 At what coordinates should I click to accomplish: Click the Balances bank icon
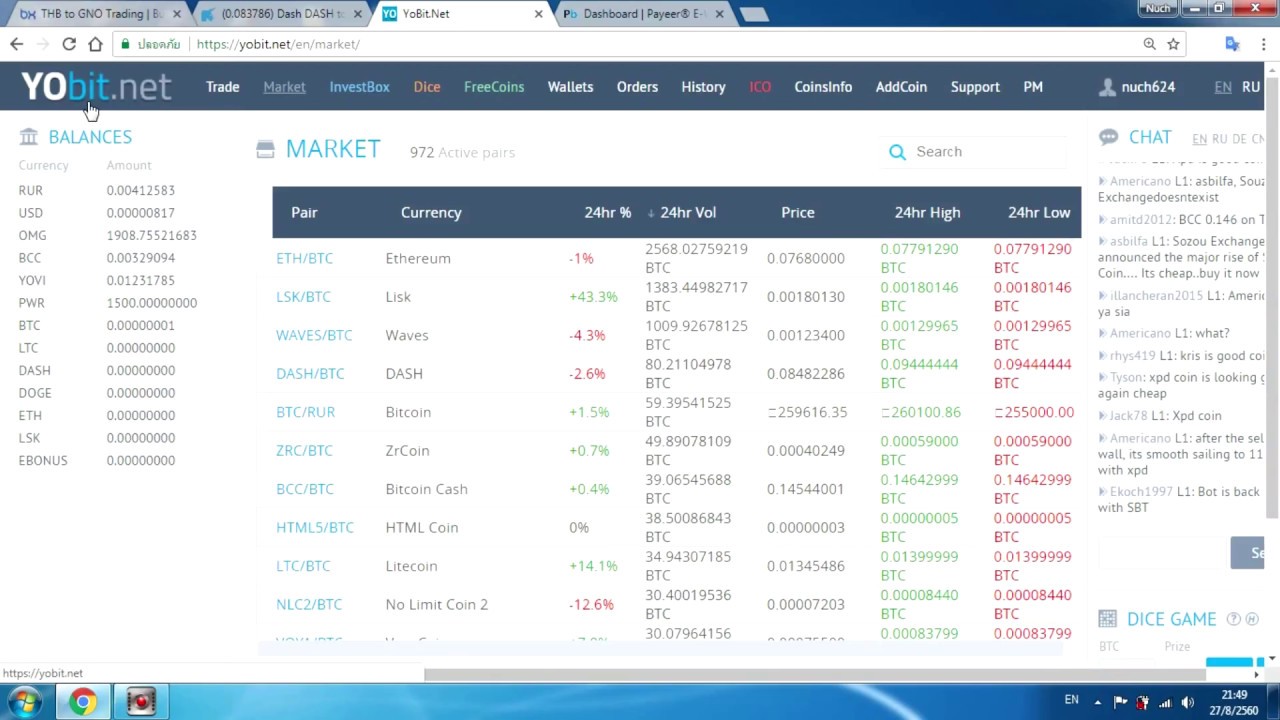click(x=28, y=137)
